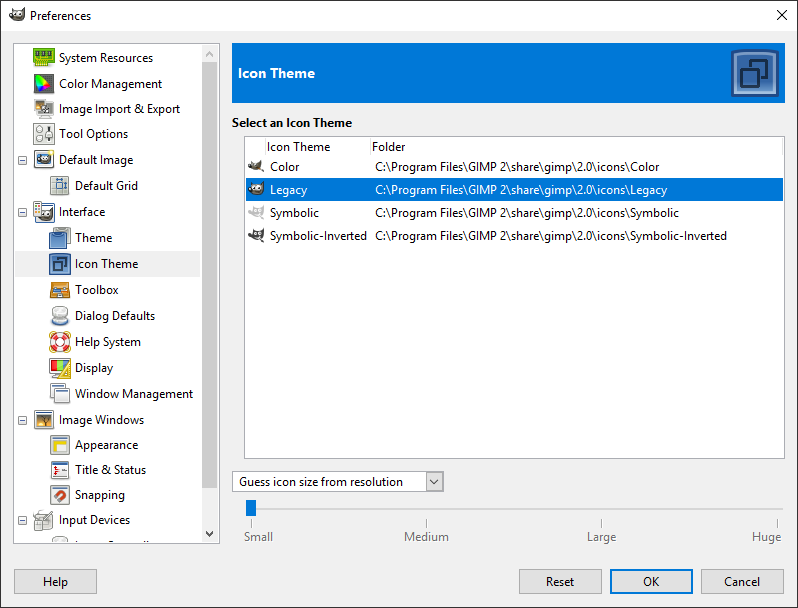Click the icon size slider handle
The height and width of the screenshot is (608, 798).
[x=251, y=508]
